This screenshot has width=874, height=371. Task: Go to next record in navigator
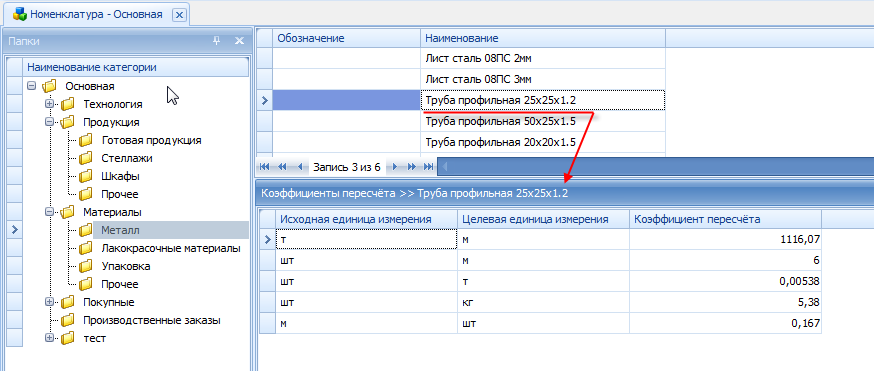point(394,167)
